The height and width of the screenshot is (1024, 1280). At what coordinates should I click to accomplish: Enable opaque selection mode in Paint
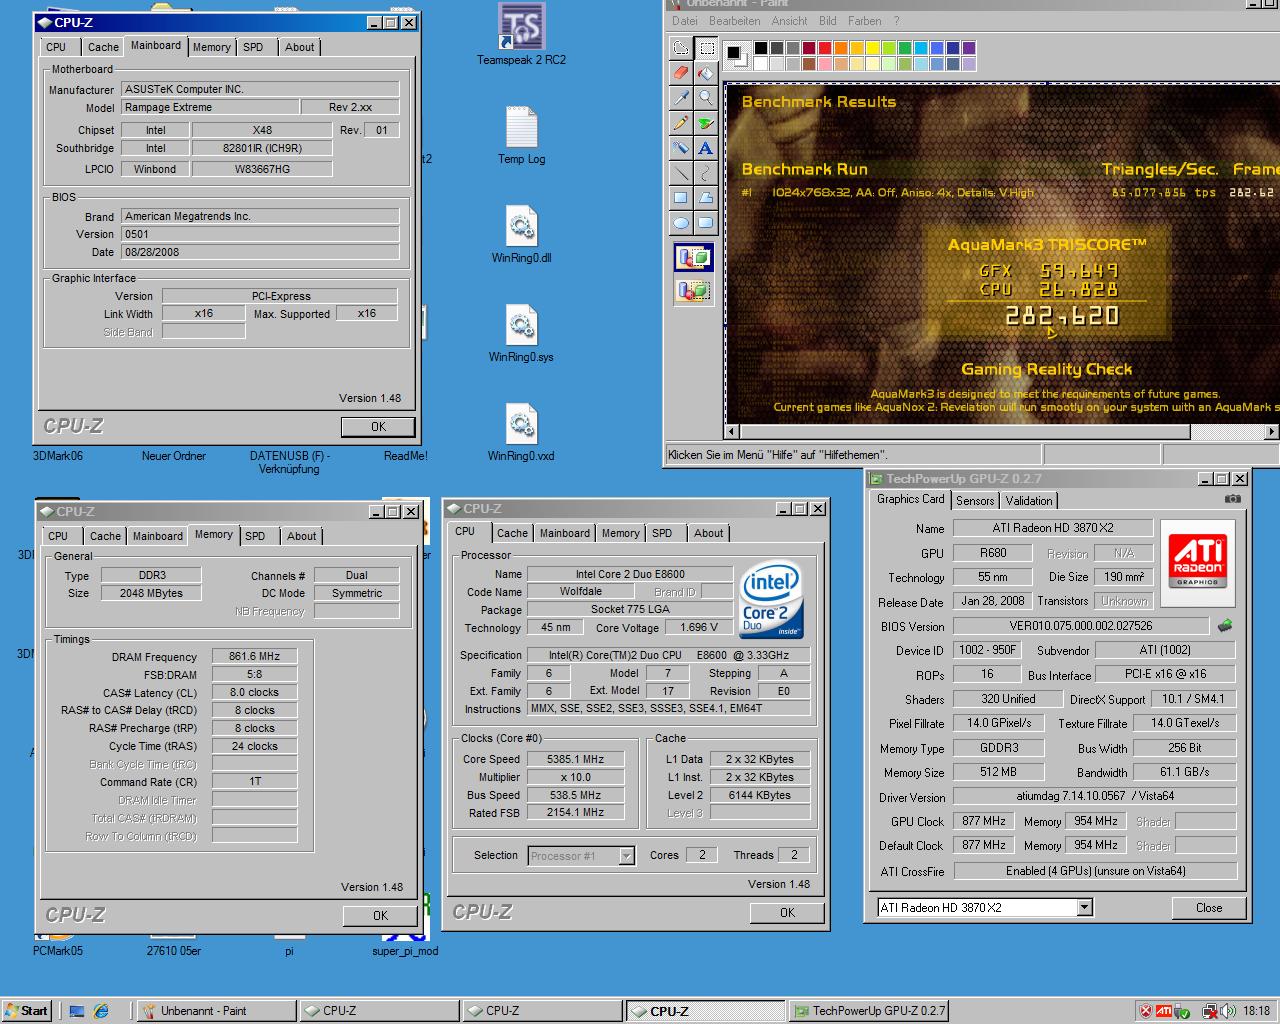[694, 258]
